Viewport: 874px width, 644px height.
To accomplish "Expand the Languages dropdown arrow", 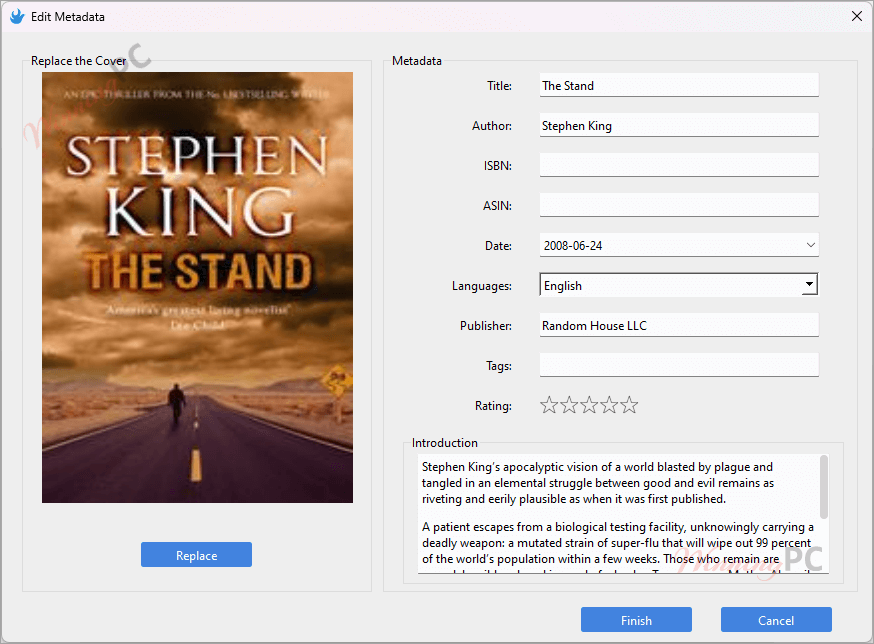I will (x=809, y=285).
